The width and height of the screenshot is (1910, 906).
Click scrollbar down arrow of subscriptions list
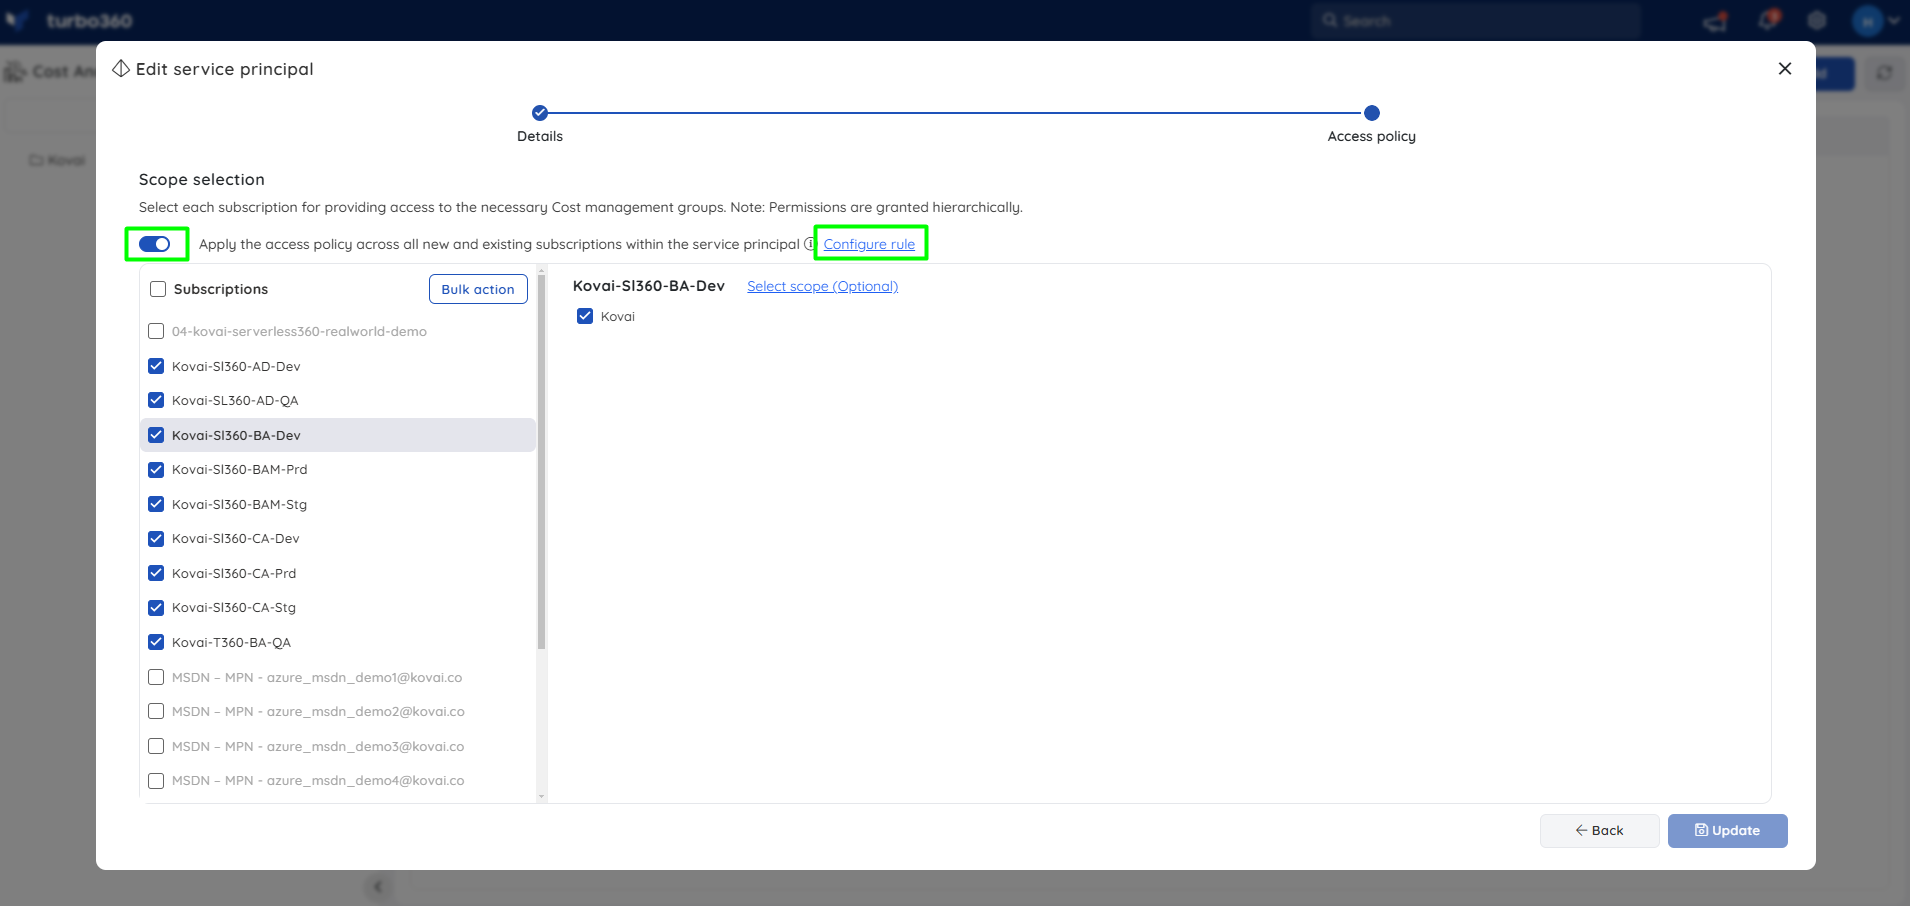point(541,797)
